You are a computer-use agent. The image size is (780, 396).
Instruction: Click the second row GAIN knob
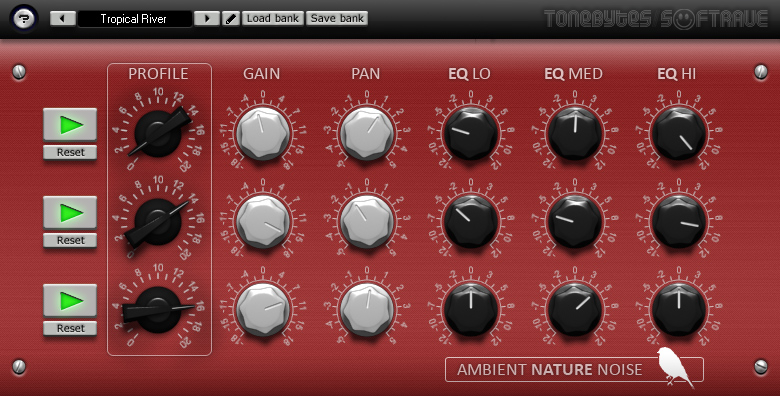pyautogui.click(x=263, y=221)
